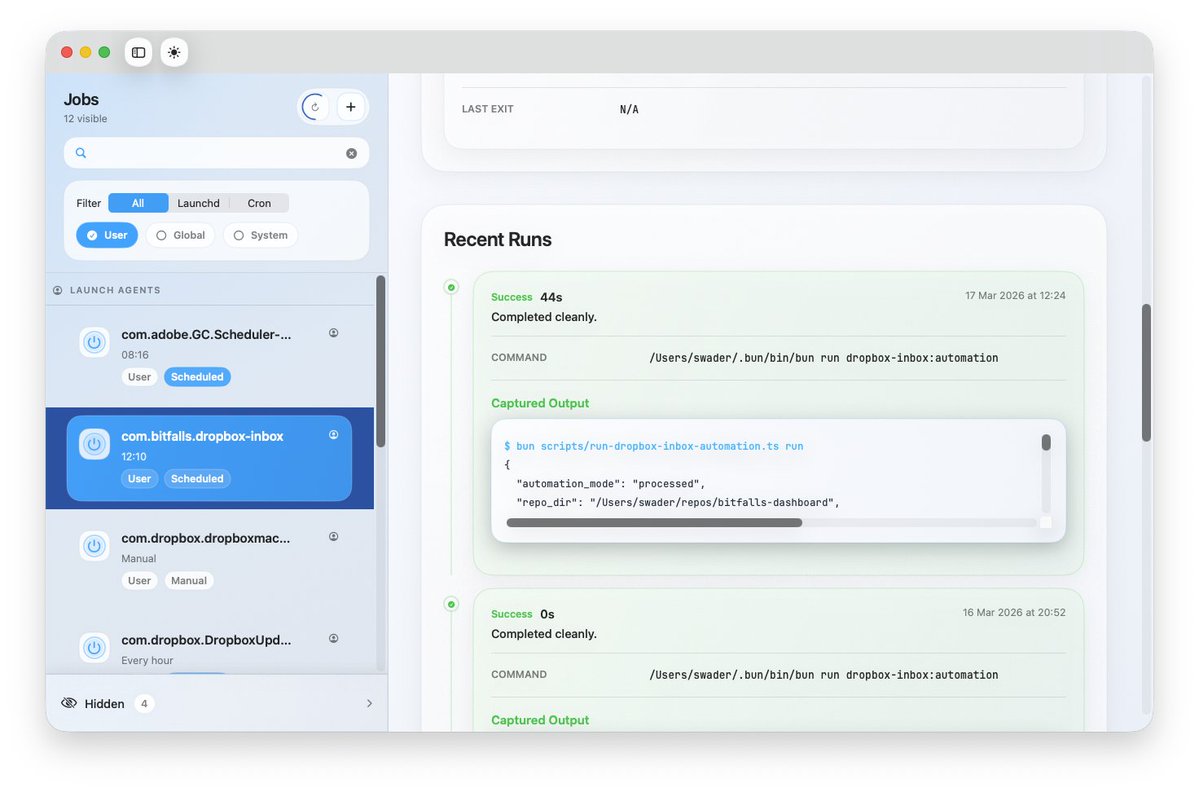The width and height of the screenshot is (1199, 792).
Task: Expand the Hidden jobs section chevron
Action: pos(369,703)
